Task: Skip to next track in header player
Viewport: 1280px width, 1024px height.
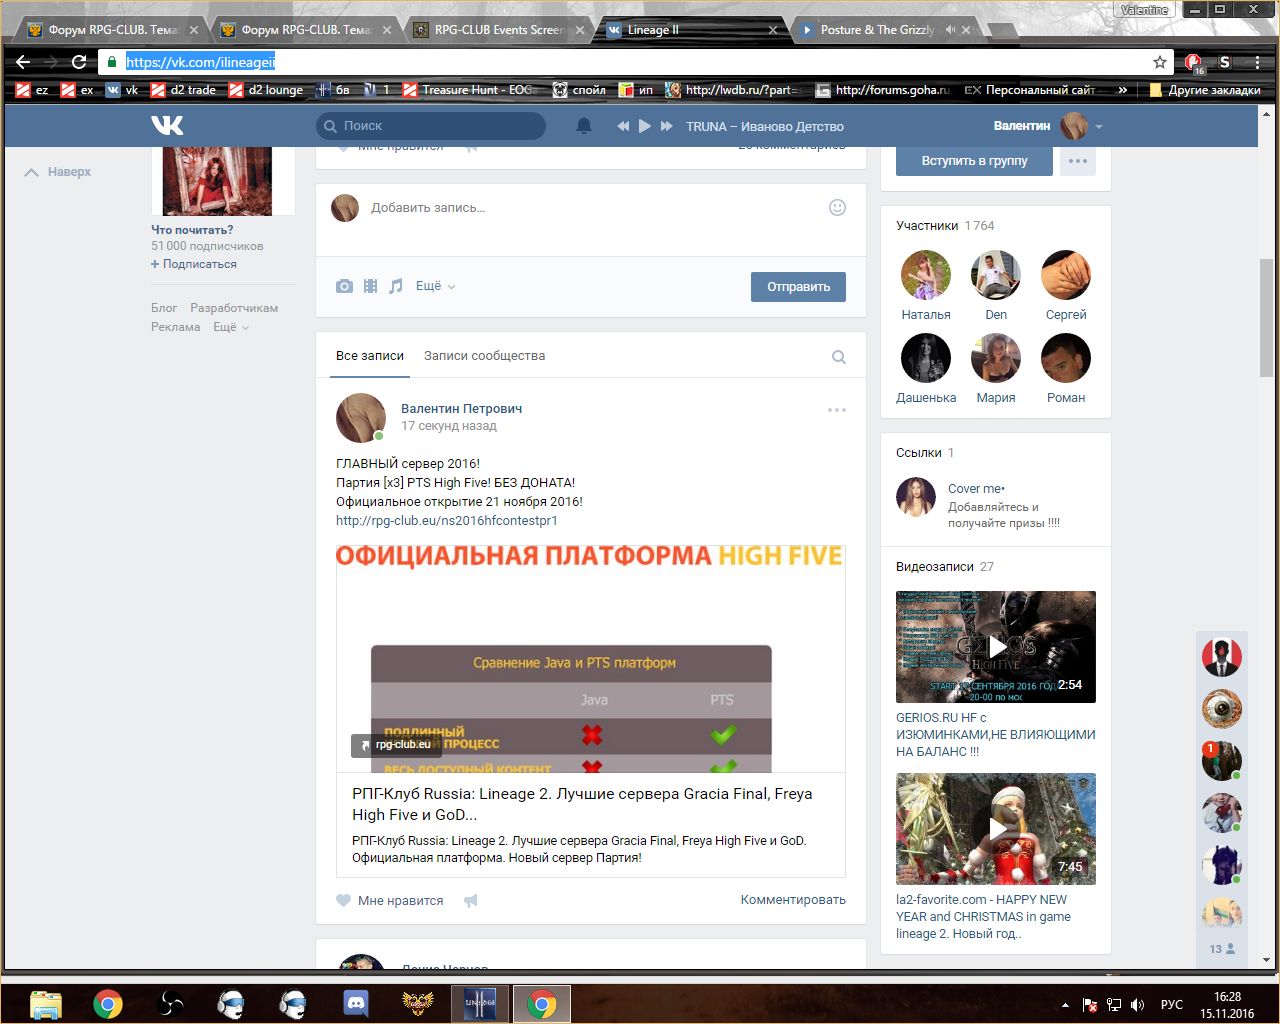Action: (x=667, y=126)
